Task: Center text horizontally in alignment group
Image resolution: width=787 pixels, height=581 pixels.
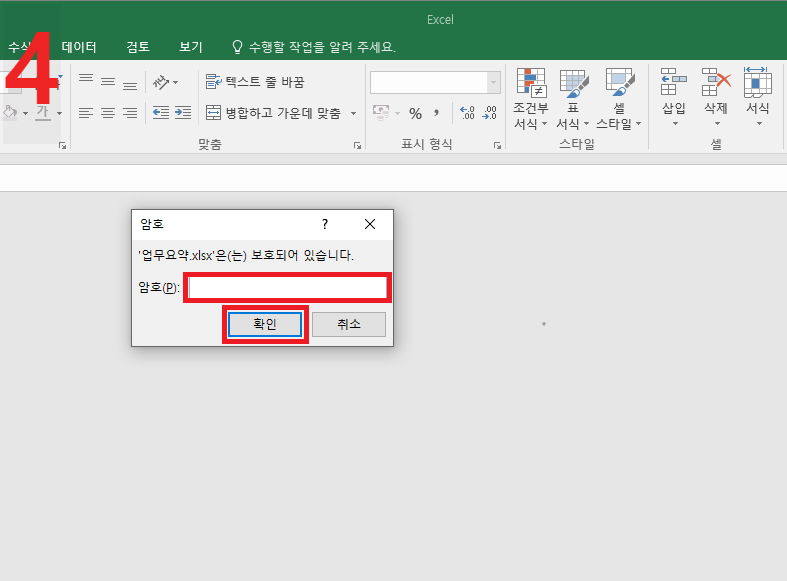Action: pyautogui.click(x=108, y=113)
